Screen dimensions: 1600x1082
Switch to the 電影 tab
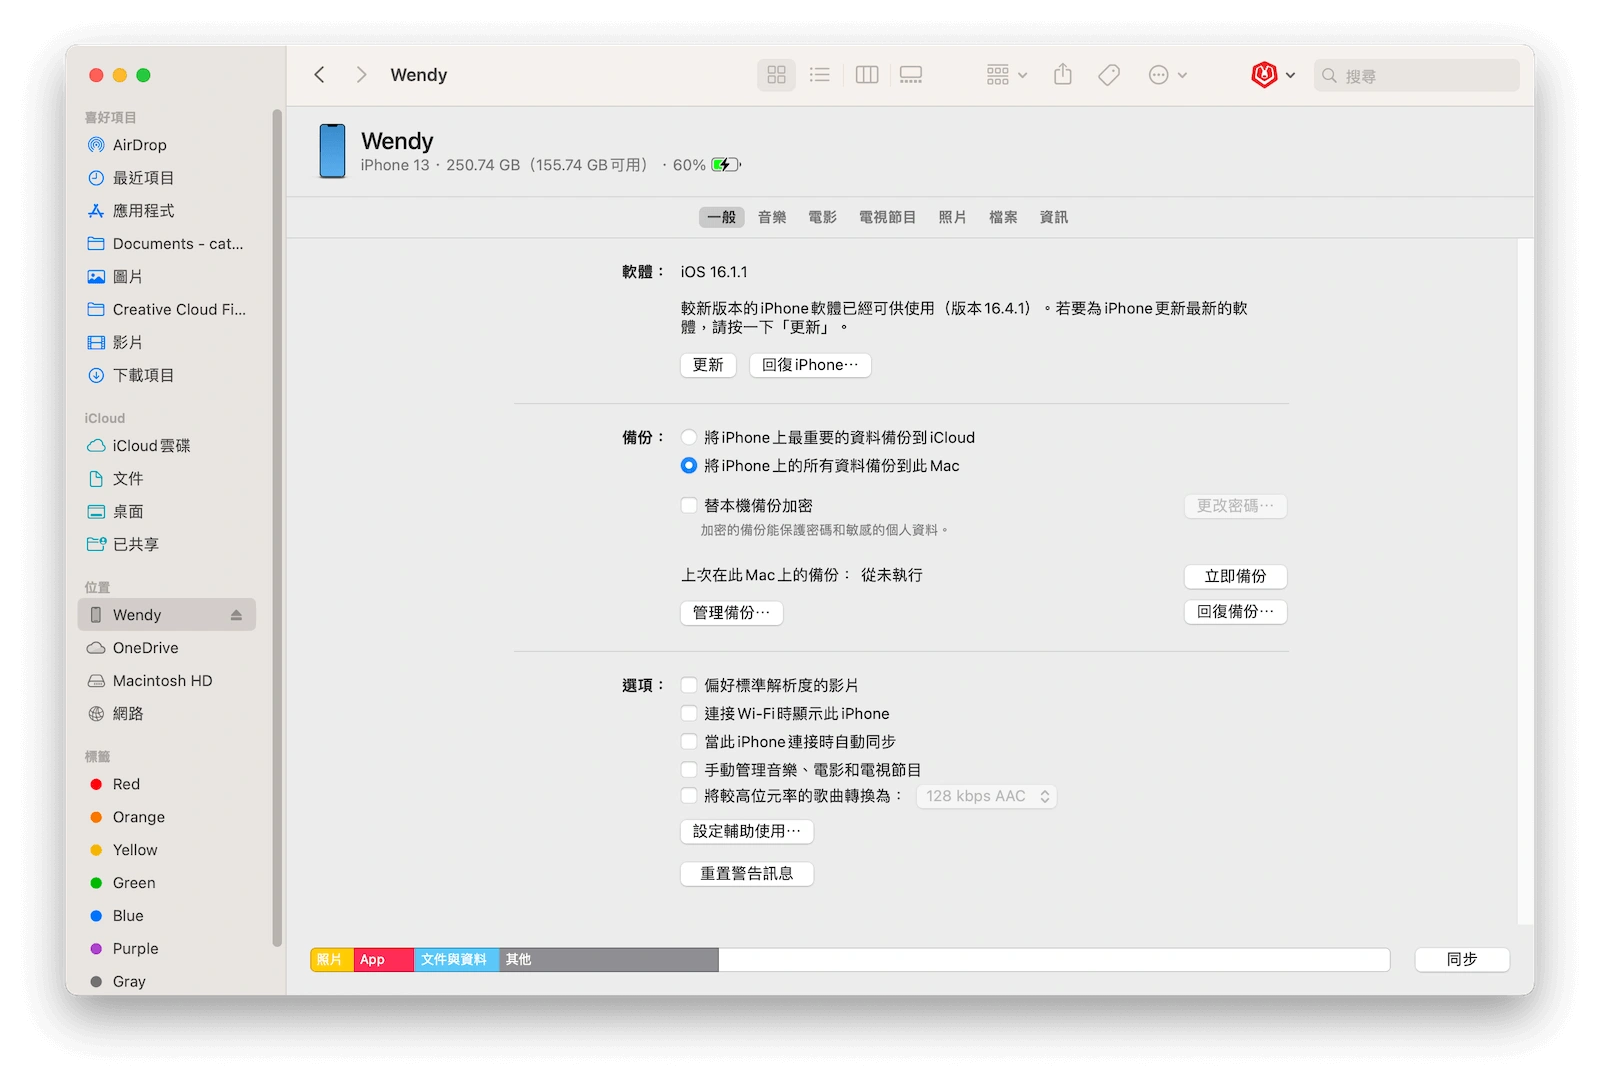pos(823,217)
